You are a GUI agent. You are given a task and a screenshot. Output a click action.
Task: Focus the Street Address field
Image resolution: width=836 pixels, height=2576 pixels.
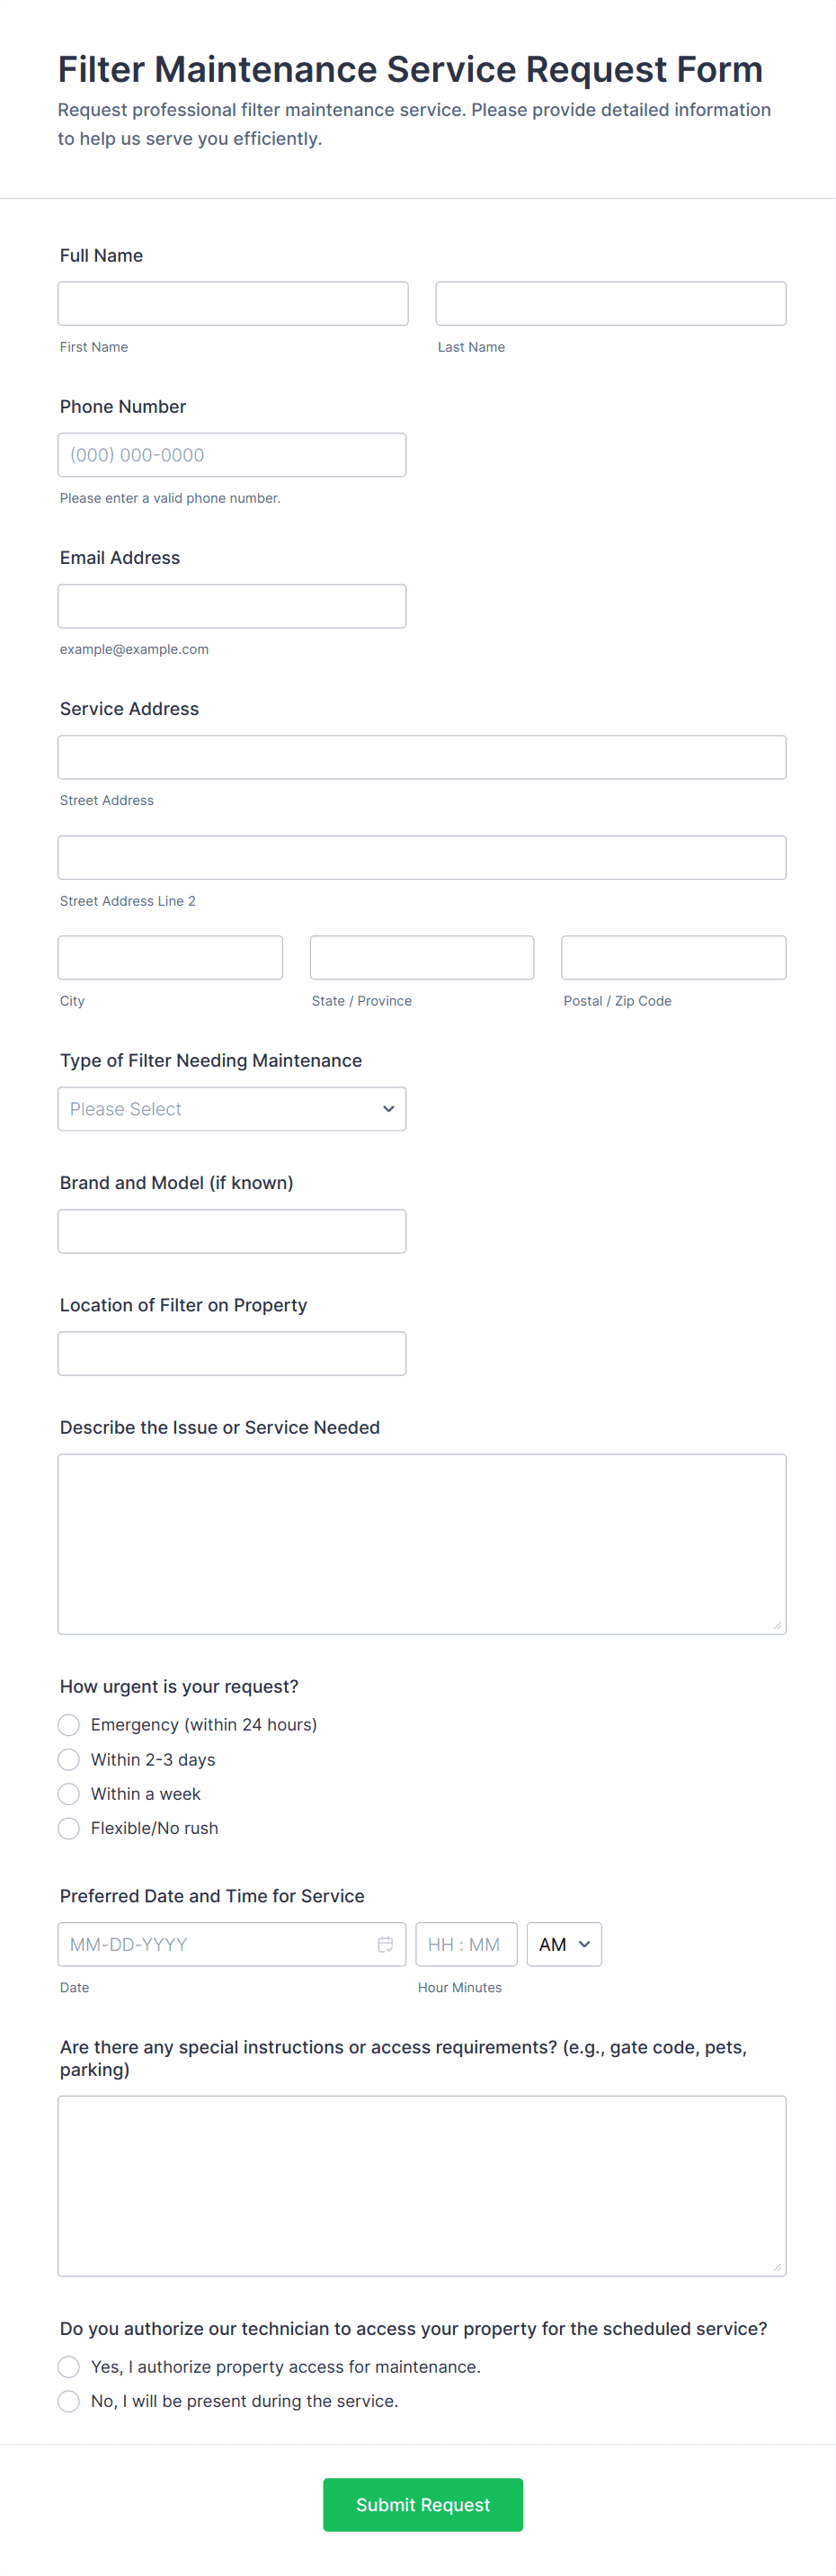coord(422,757)
